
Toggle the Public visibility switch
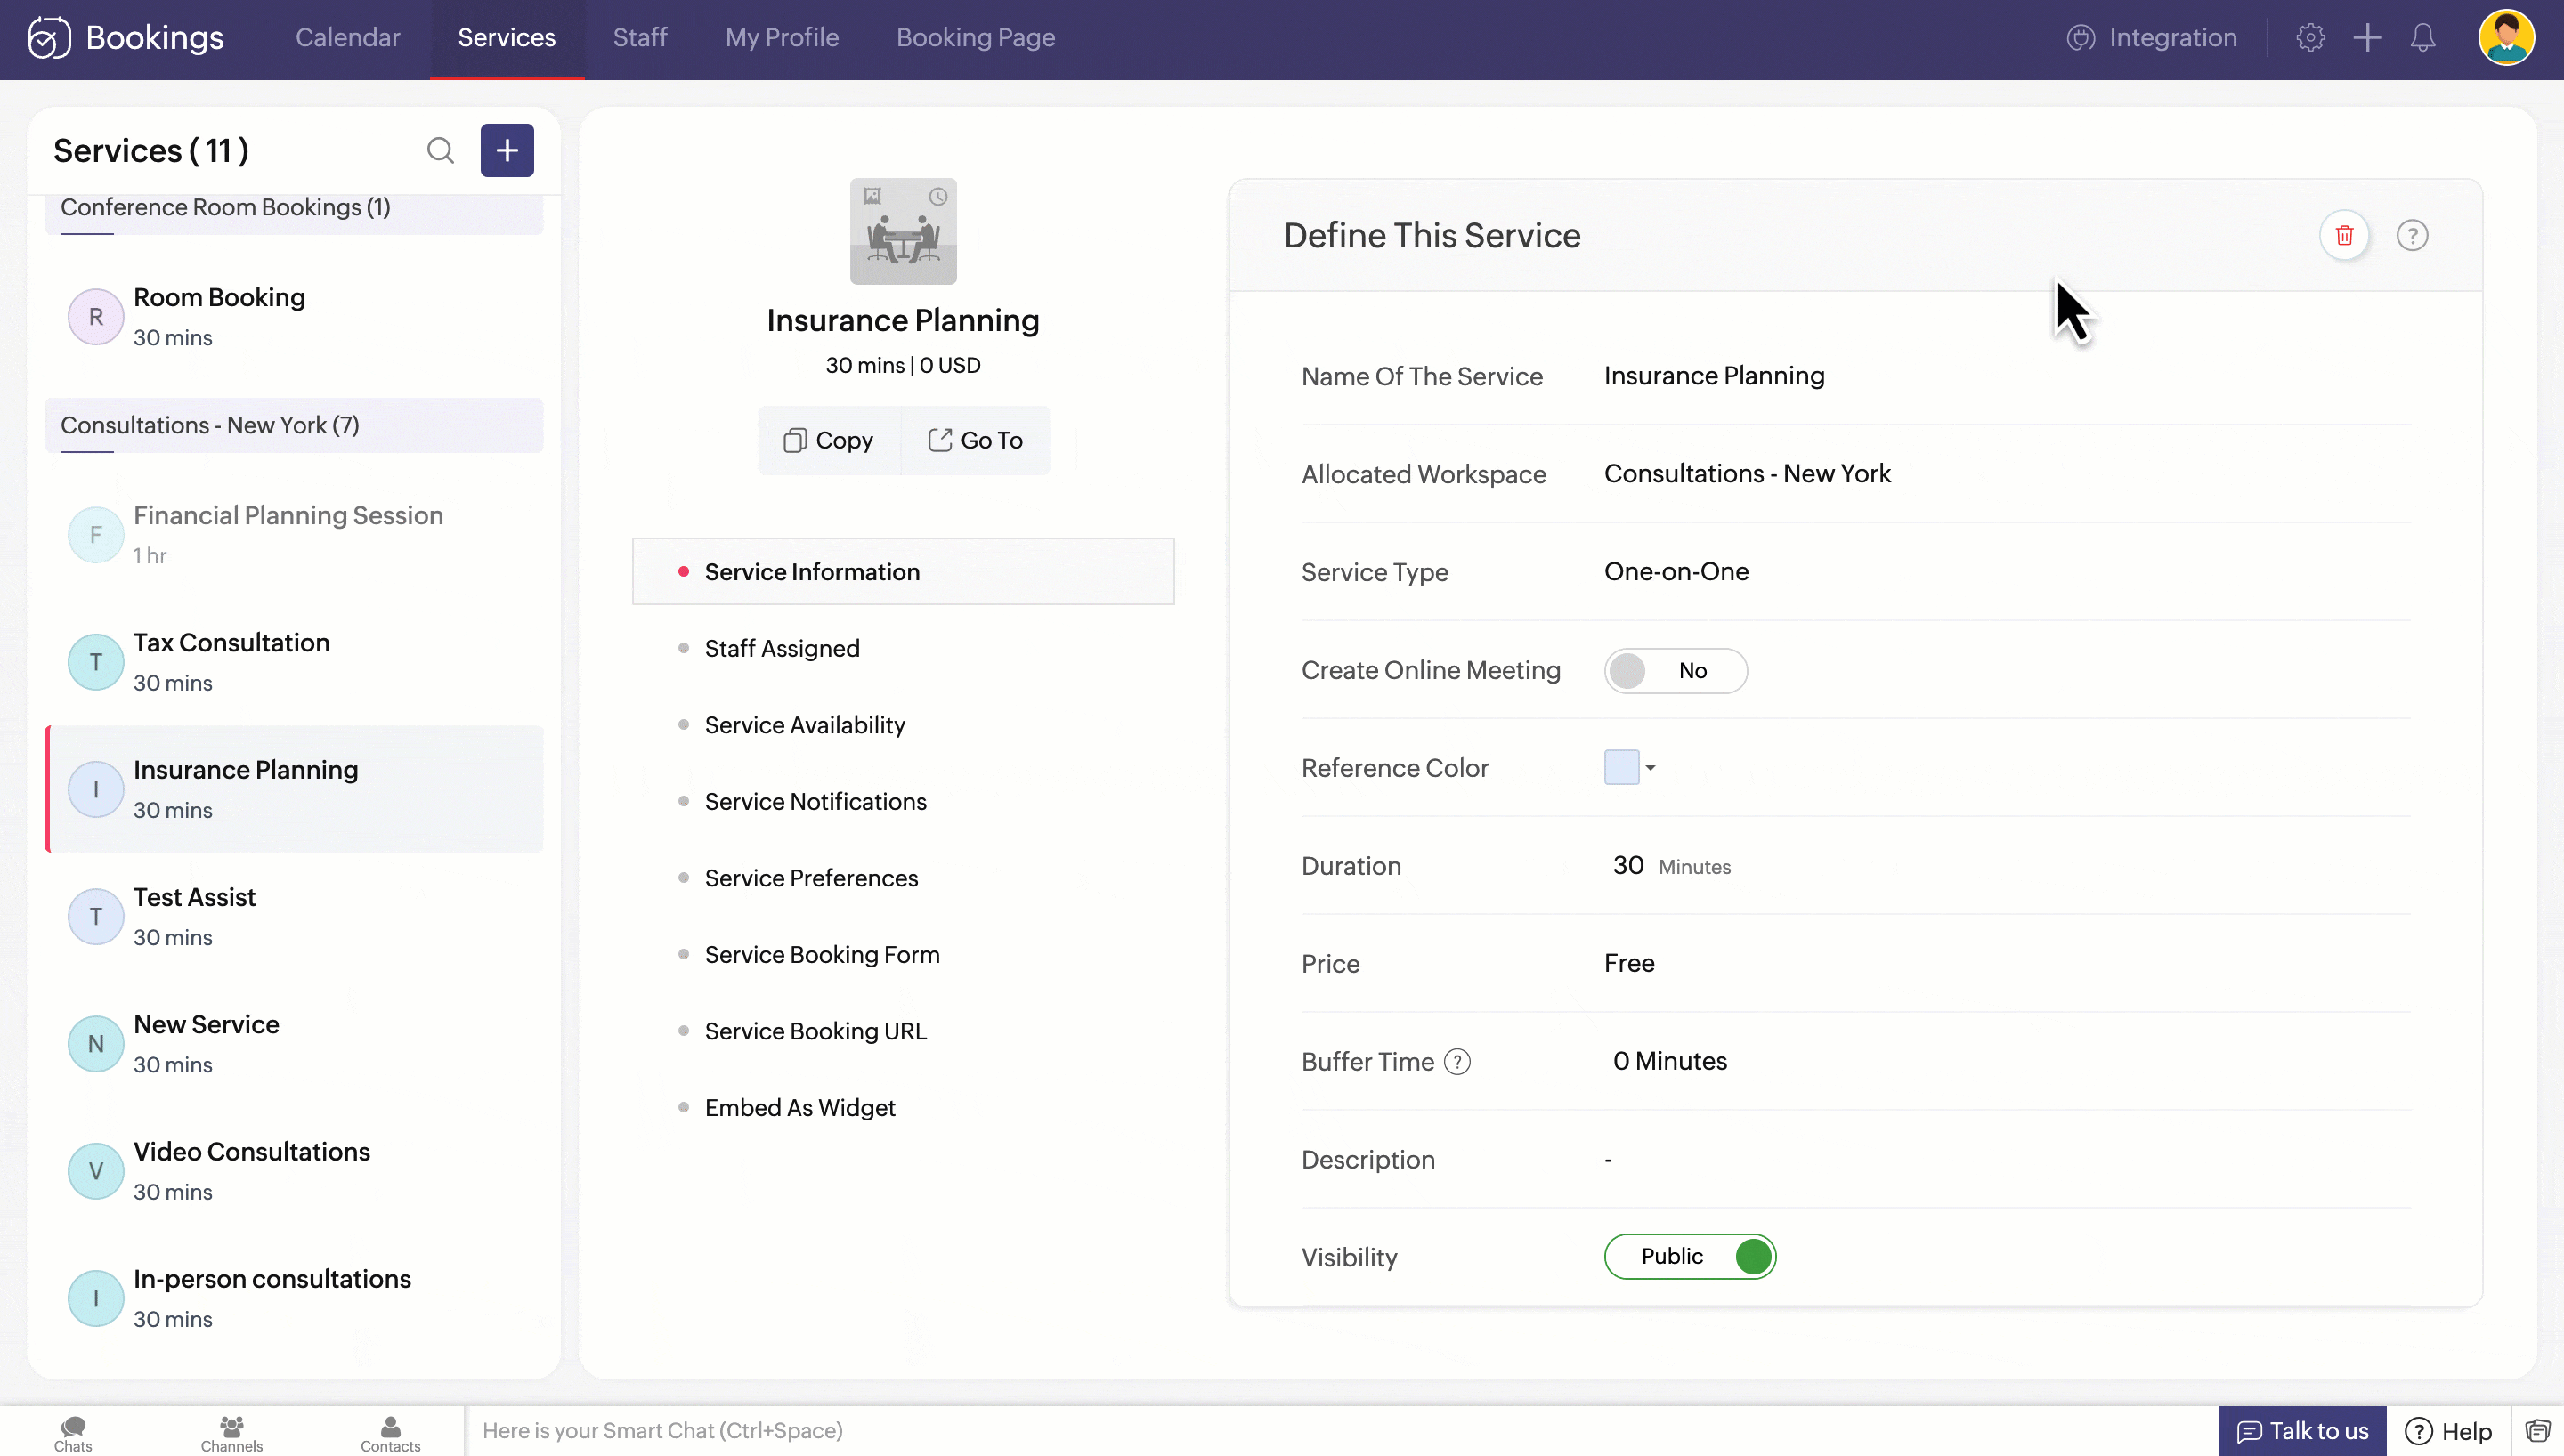click(1690, 1257)
